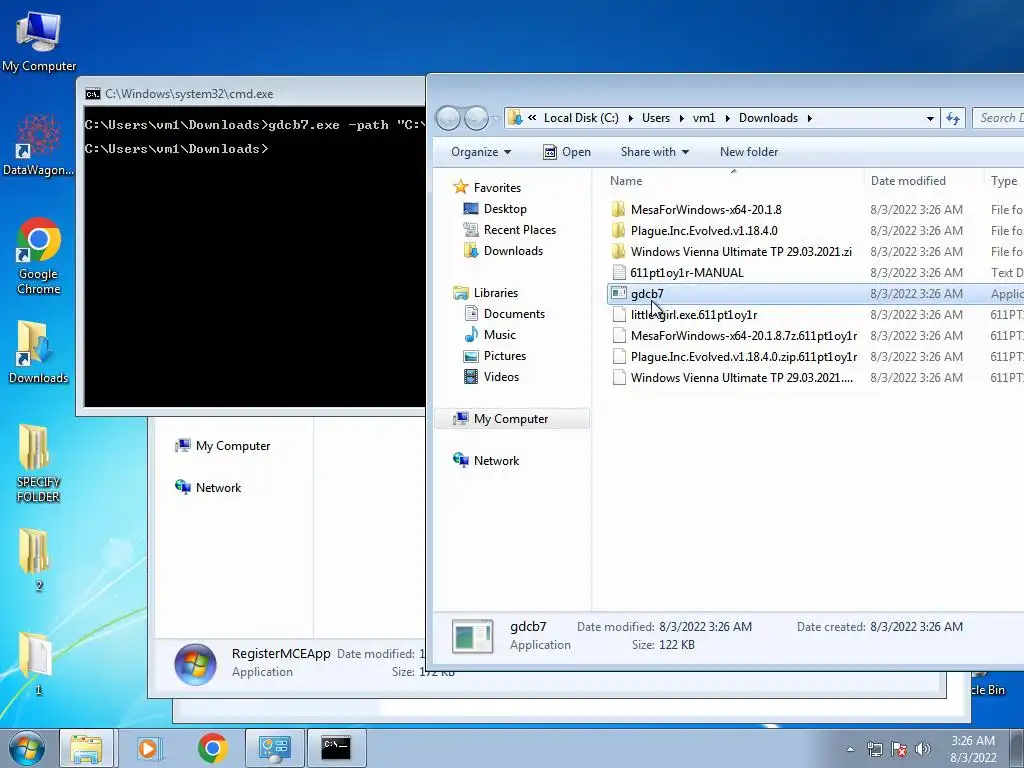1024x768 pixels.
Task: Select the Plague.Inc.Evolved.v1.18.4.0 folder
Action: 704,231
